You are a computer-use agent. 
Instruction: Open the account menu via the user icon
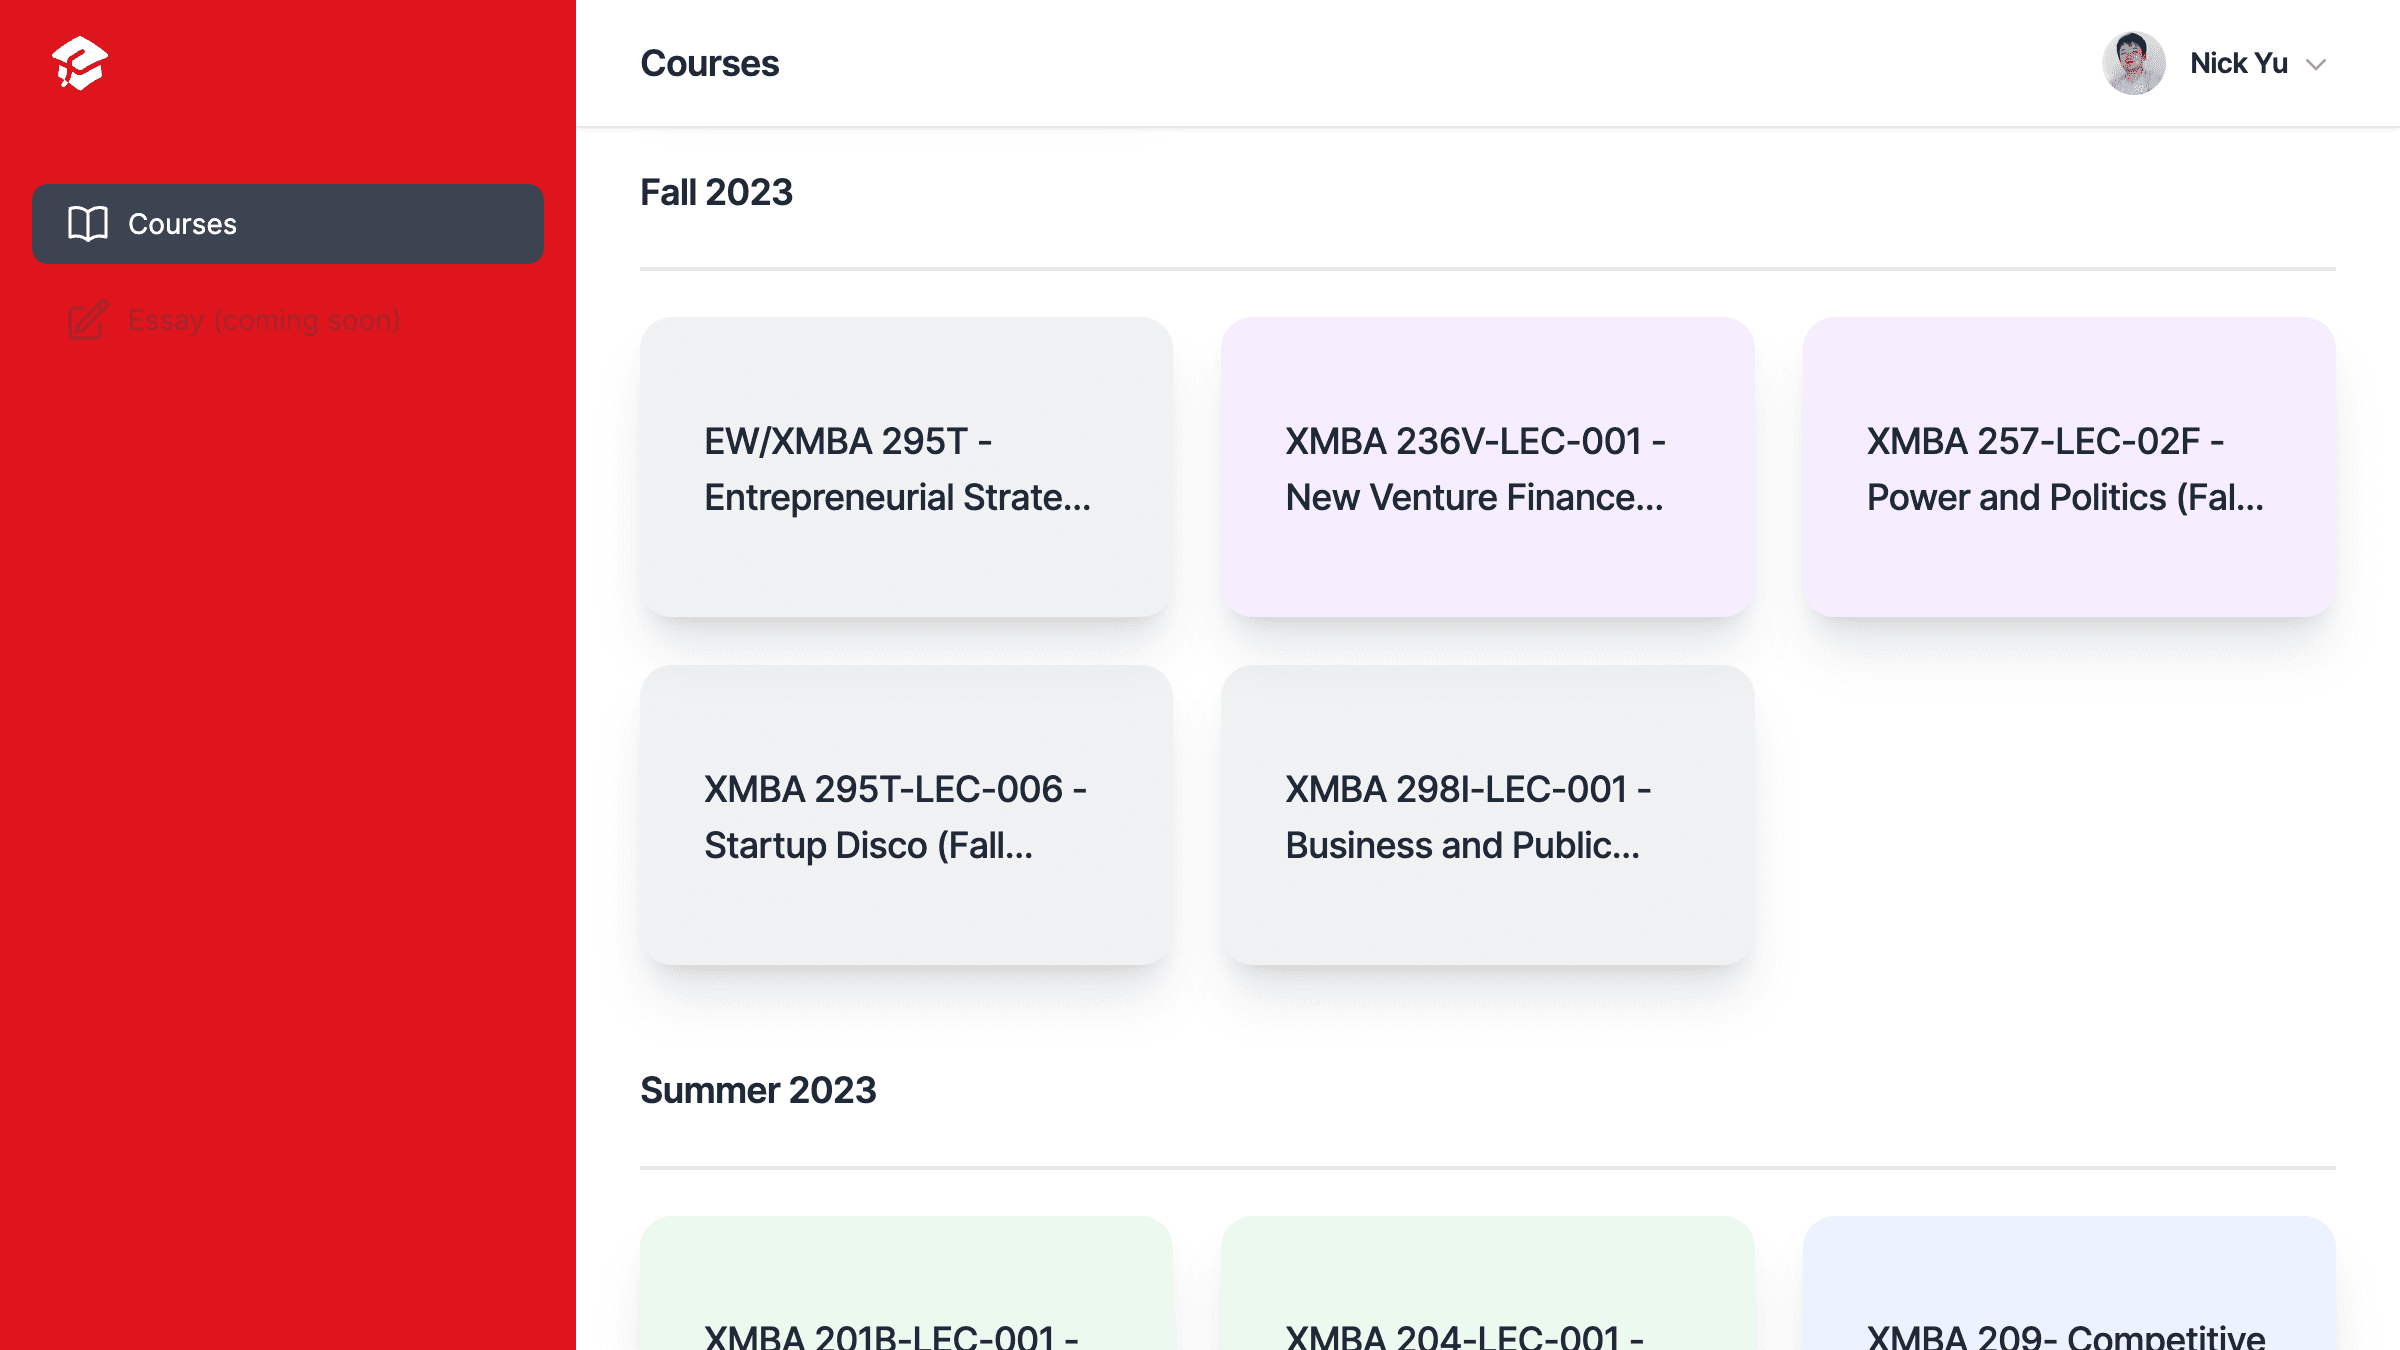point(2134,63)
